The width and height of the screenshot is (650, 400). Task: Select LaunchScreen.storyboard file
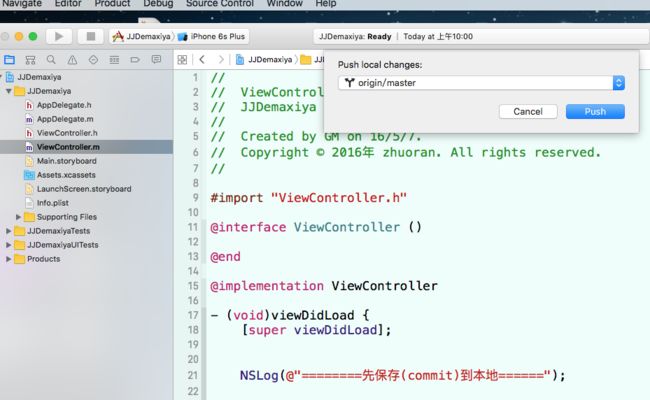pyautogui.click(x=84, y=189)
